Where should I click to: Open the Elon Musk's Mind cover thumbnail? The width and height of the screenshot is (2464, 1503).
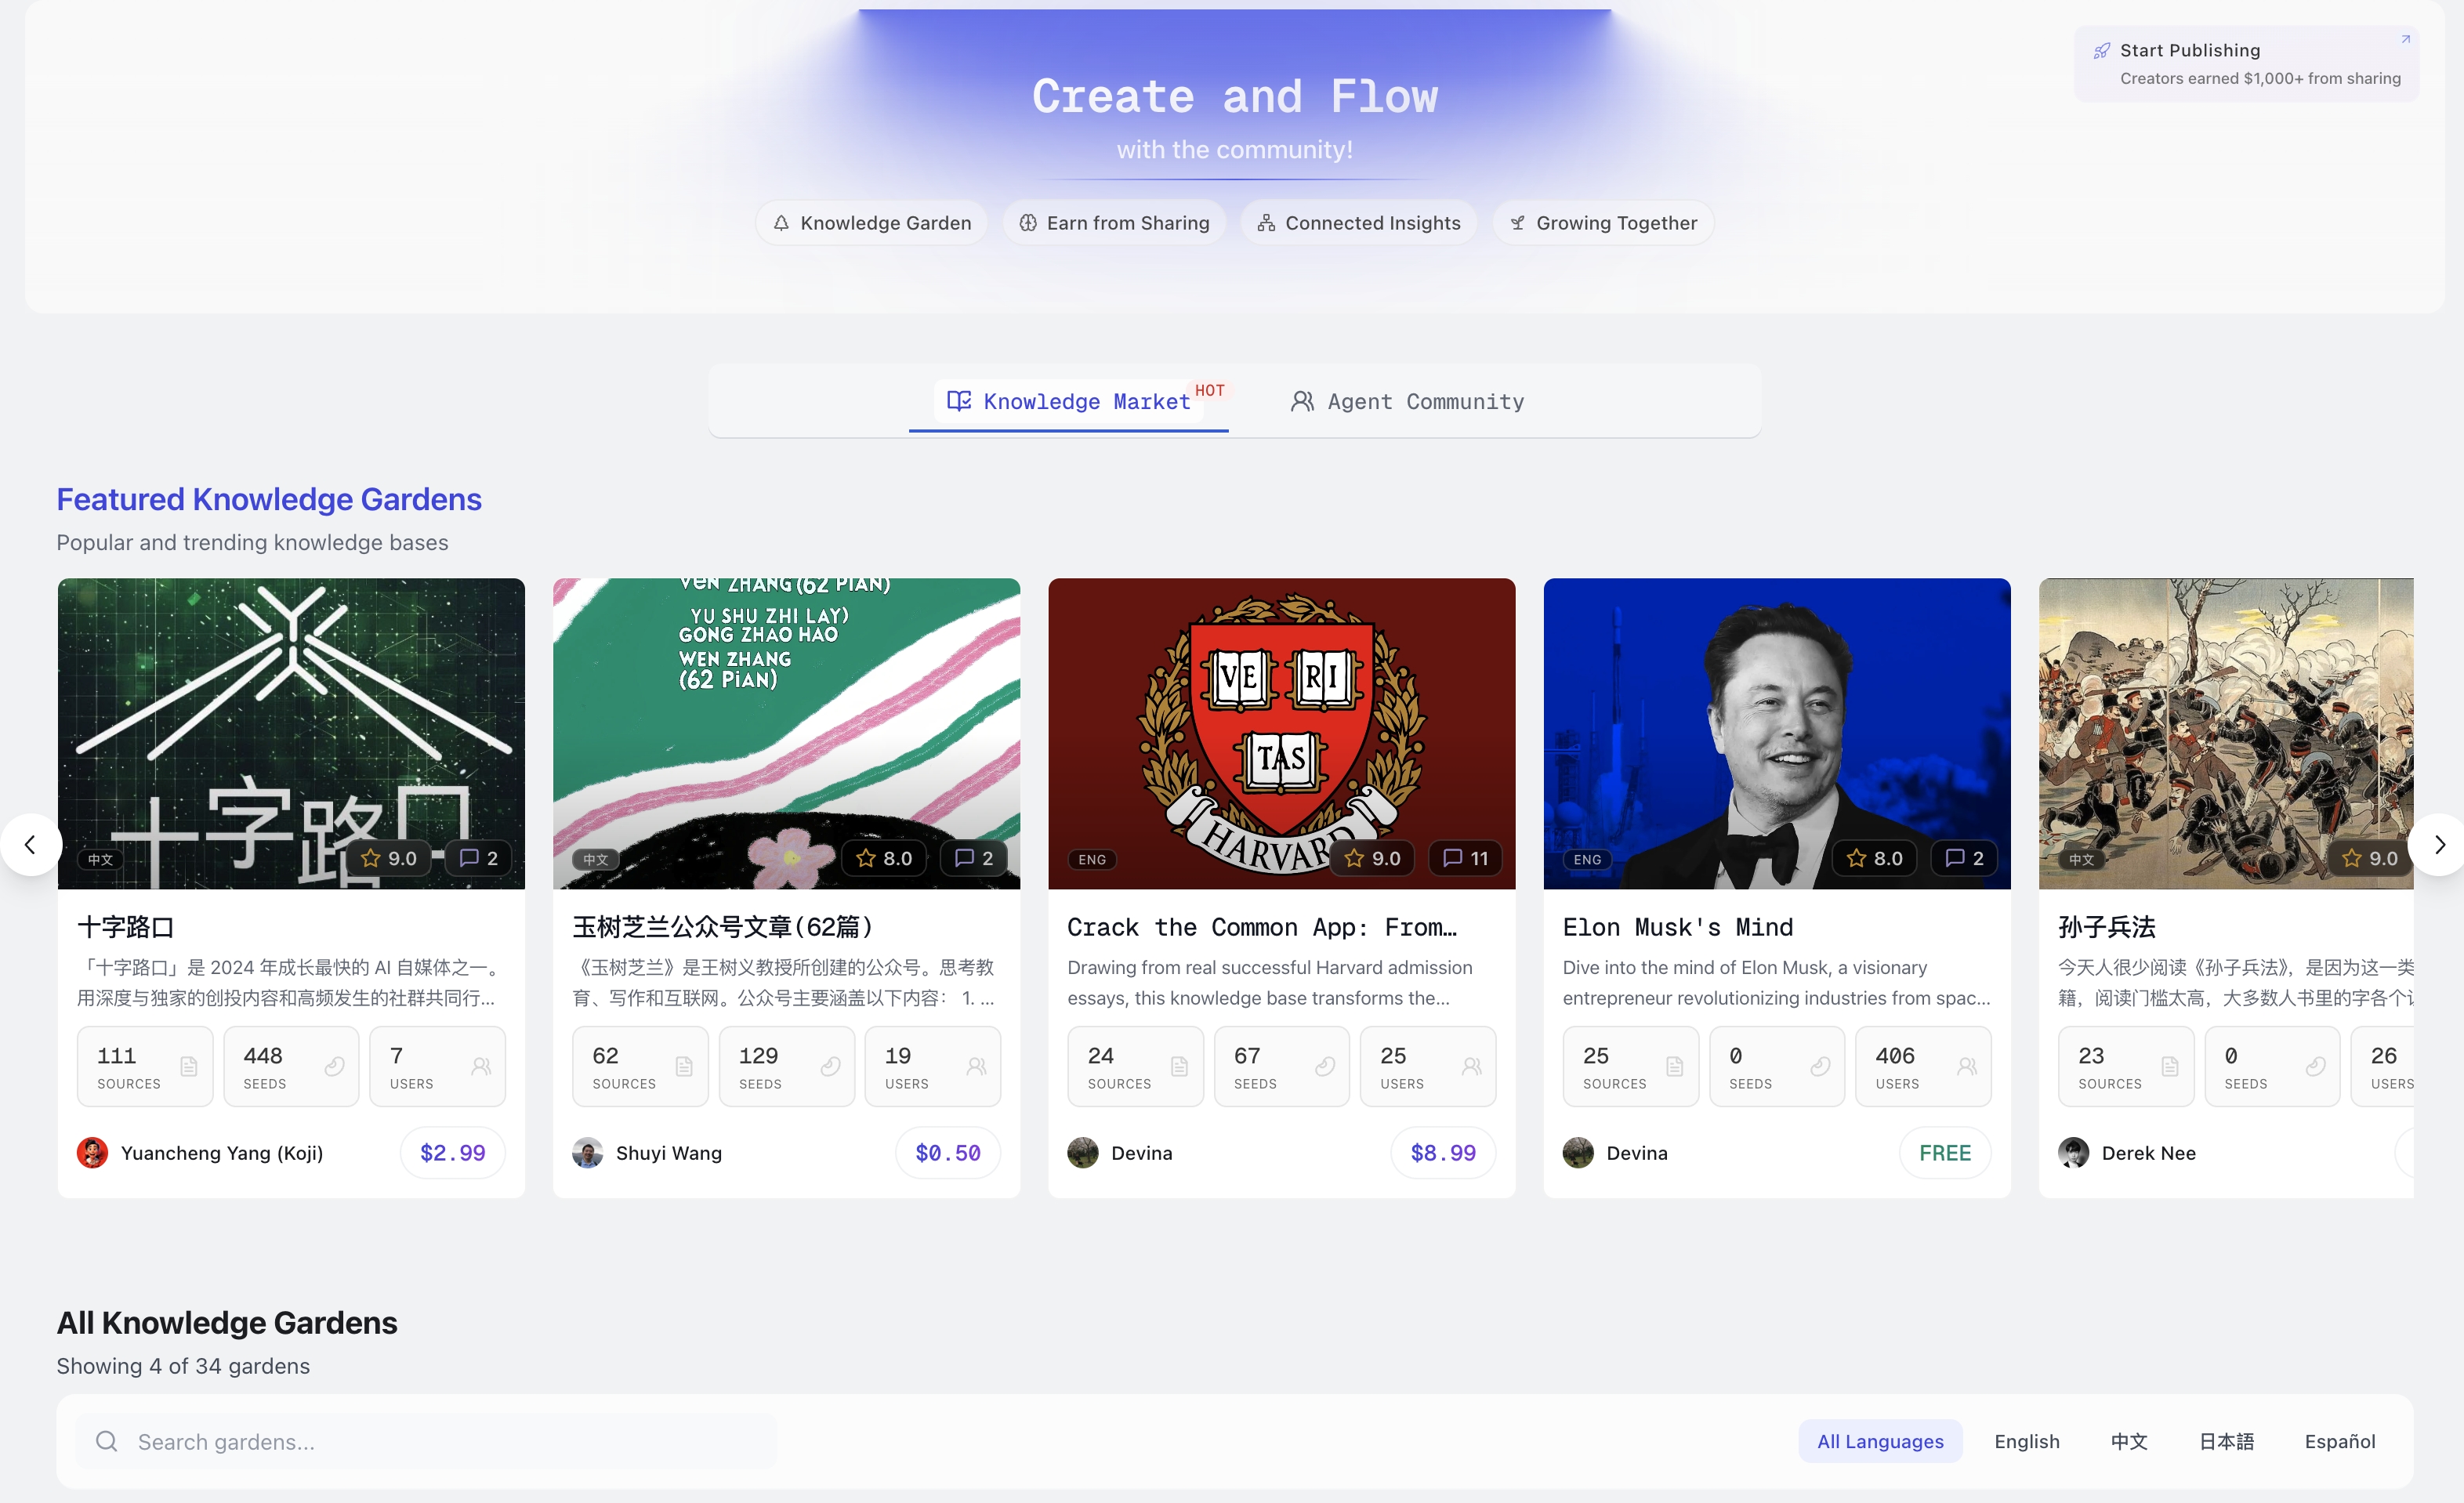(x=1777, y=733)
